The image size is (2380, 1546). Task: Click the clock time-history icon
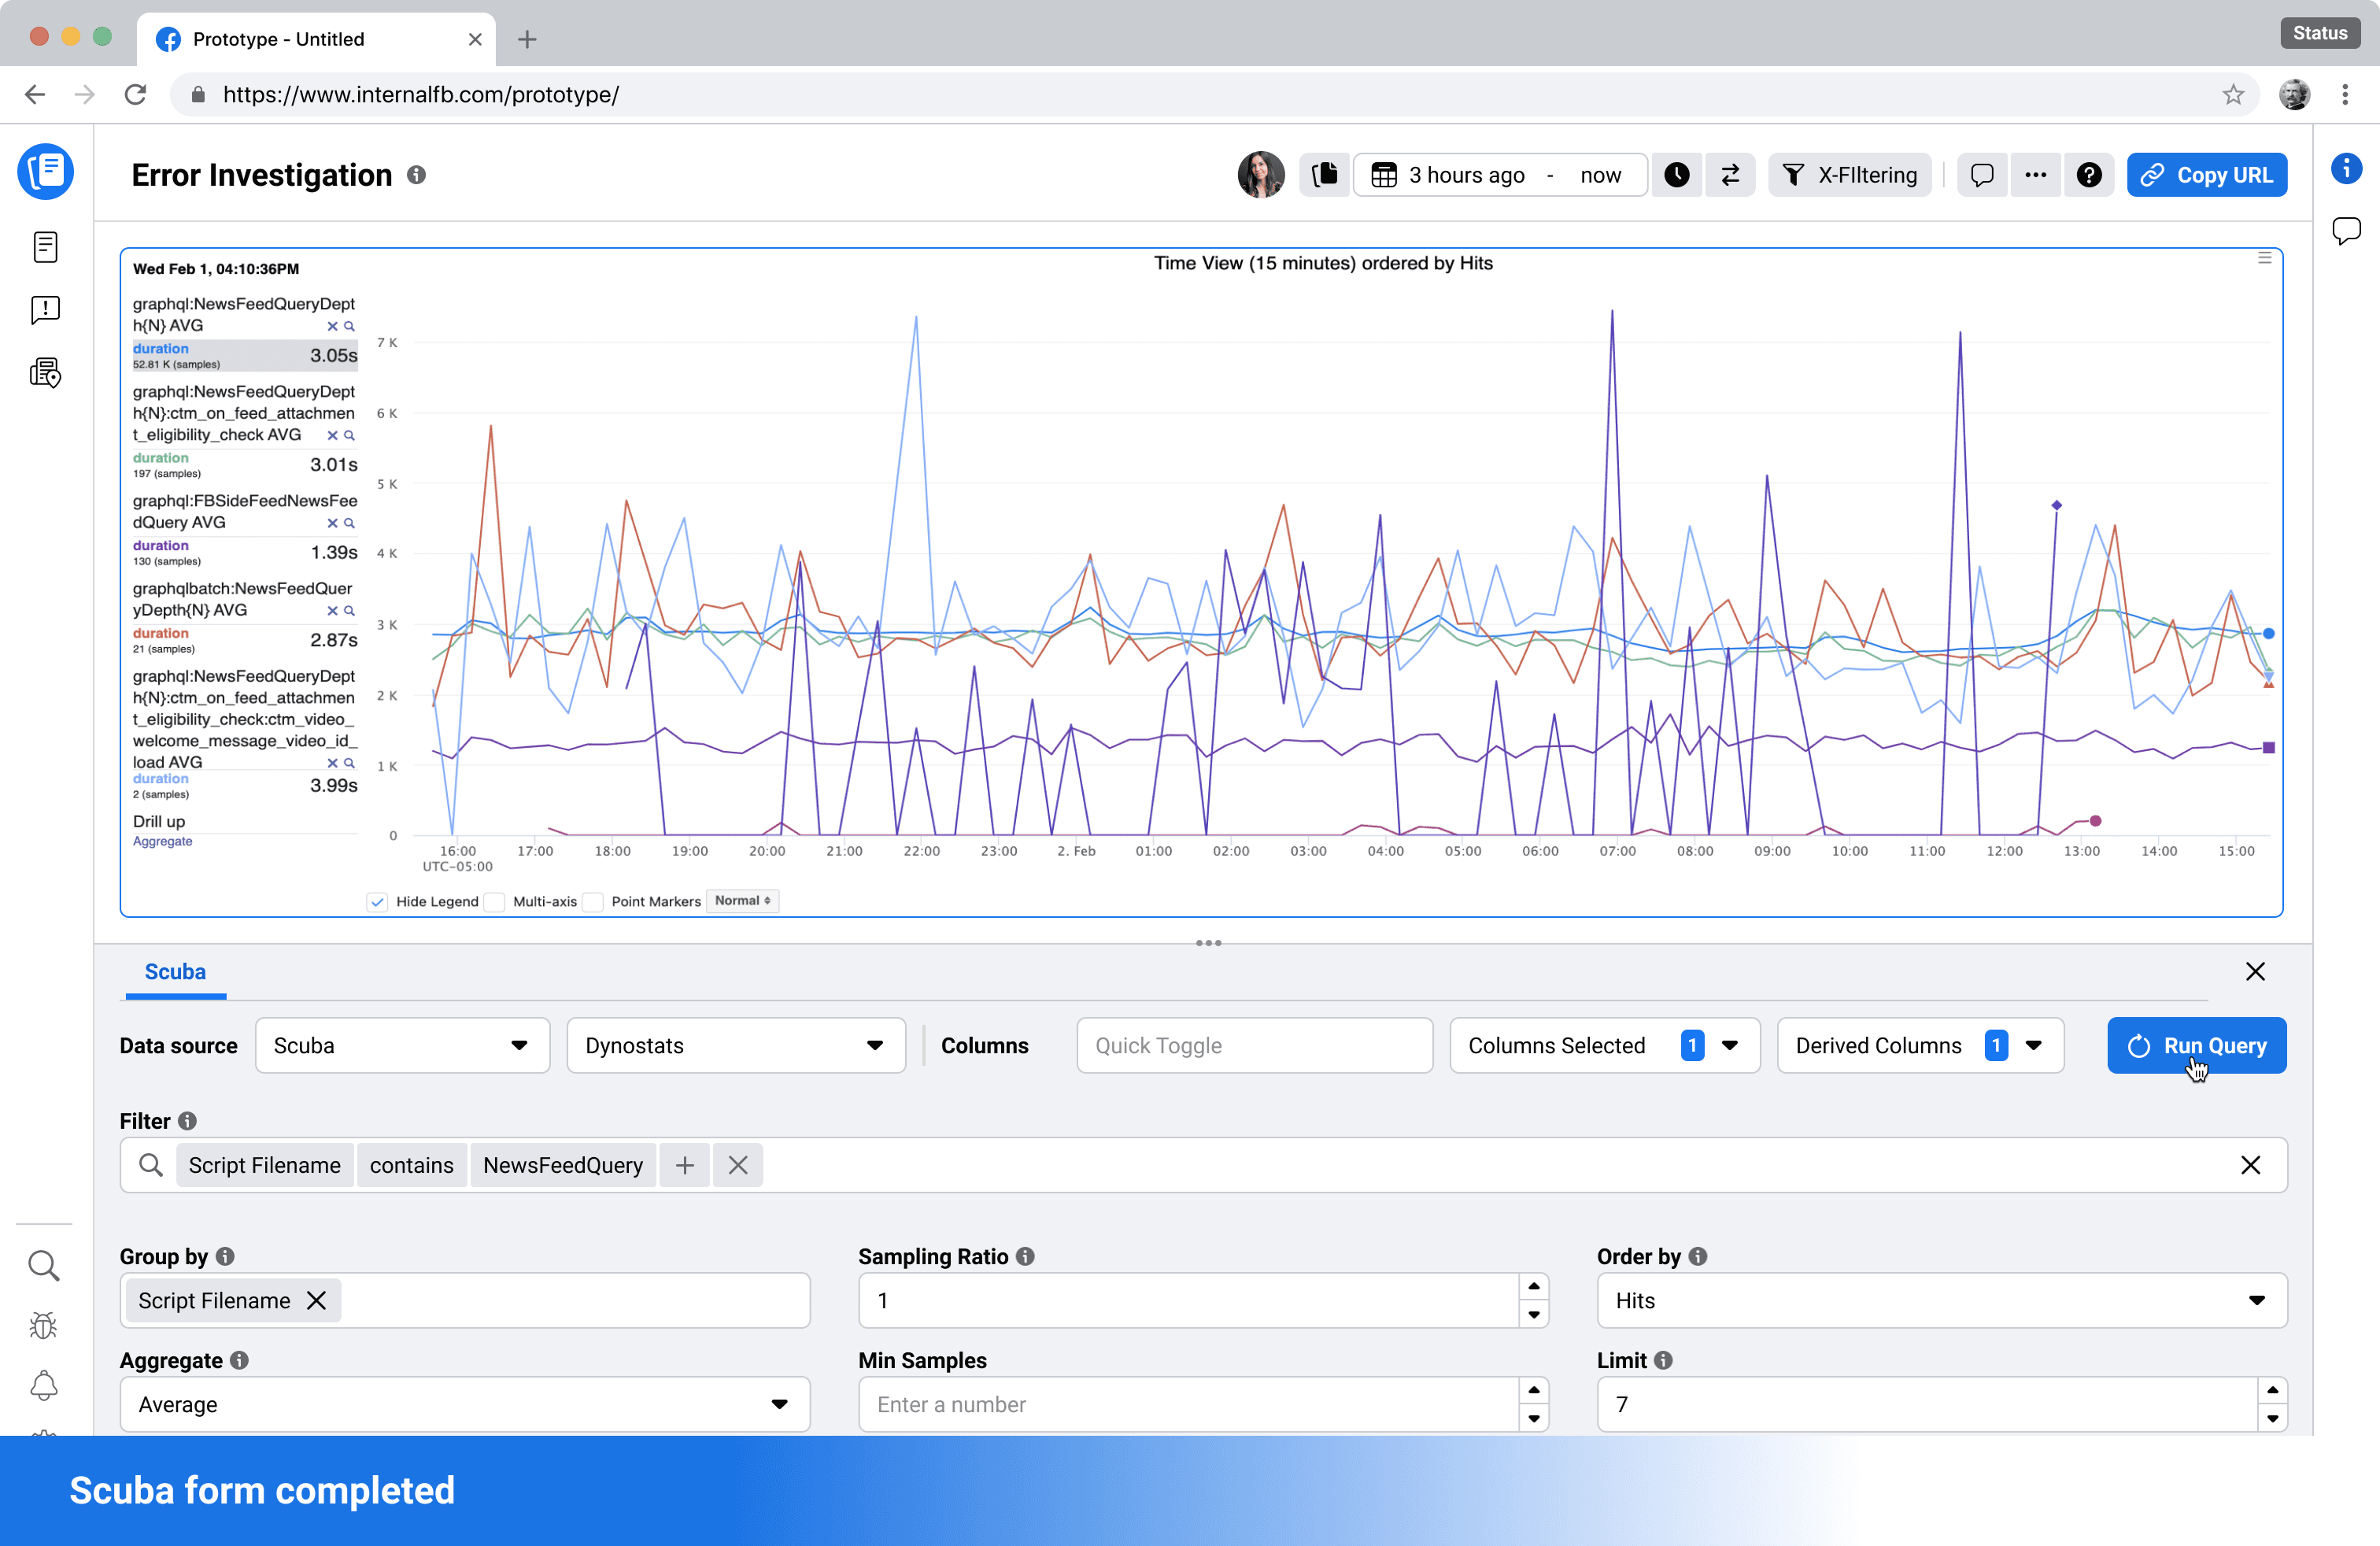tap(1676, 175)
